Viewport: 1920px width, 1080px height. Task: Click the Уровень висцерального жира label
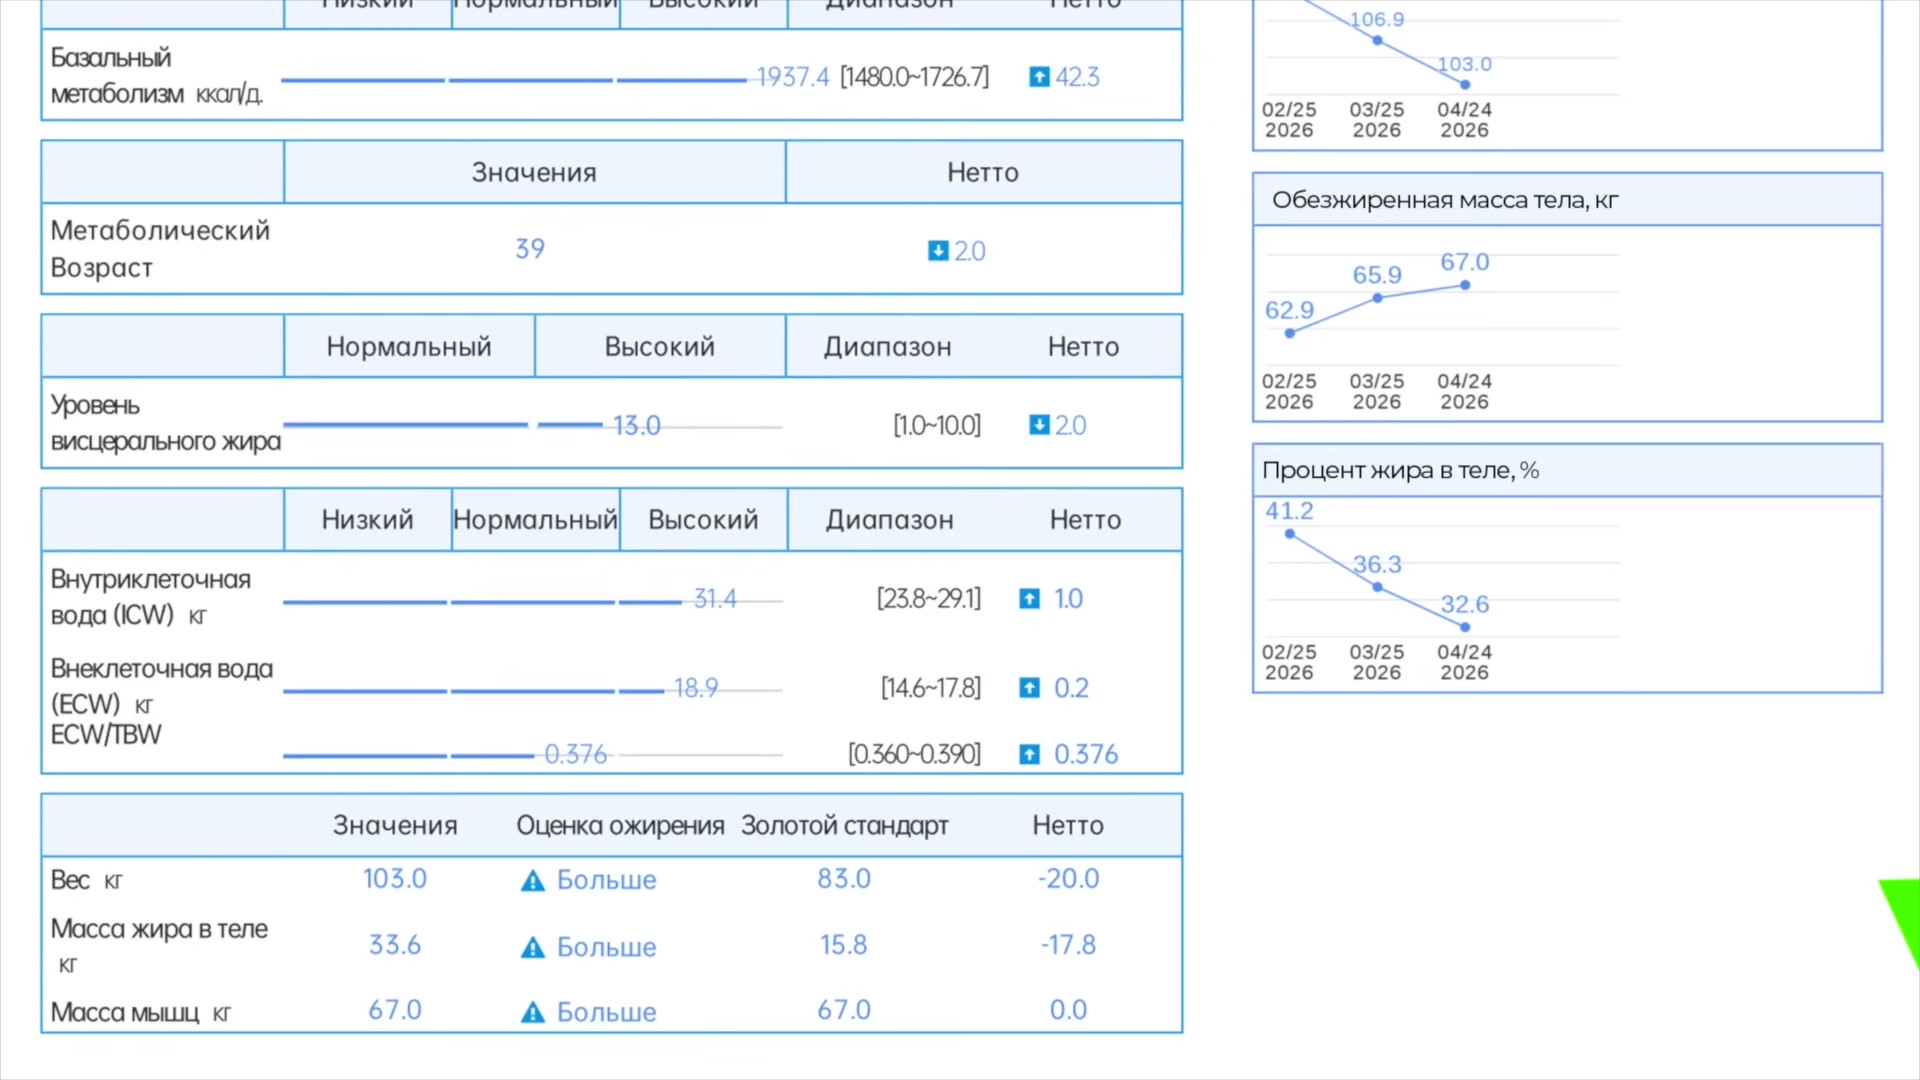click(x=166, y=423)
